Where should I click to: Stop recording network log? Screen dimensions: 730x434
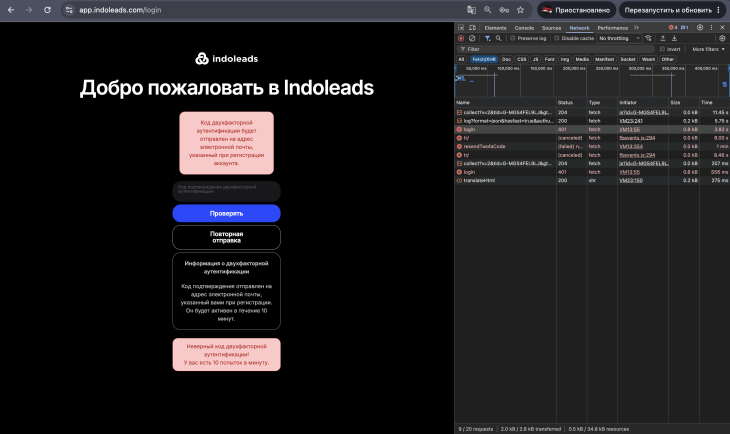(x=461, y=38)
